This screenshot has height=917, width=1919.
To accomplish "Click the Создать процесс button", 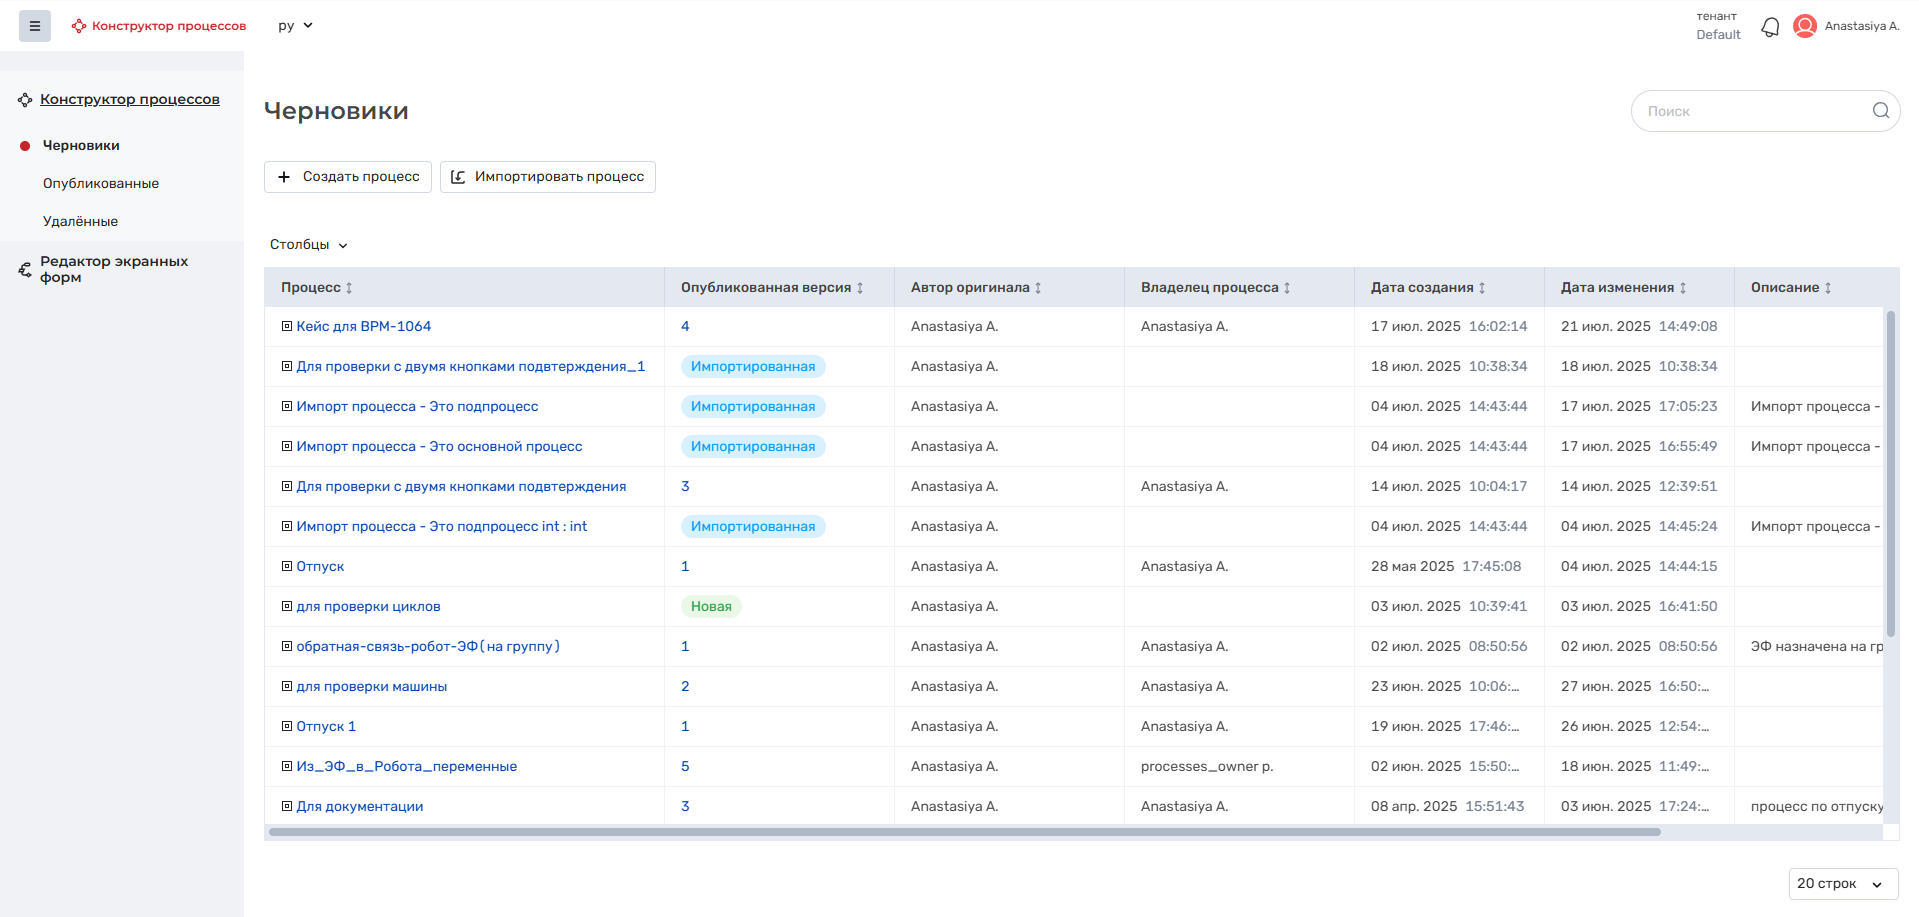I will pyautogui.click(x=348, y=177).
